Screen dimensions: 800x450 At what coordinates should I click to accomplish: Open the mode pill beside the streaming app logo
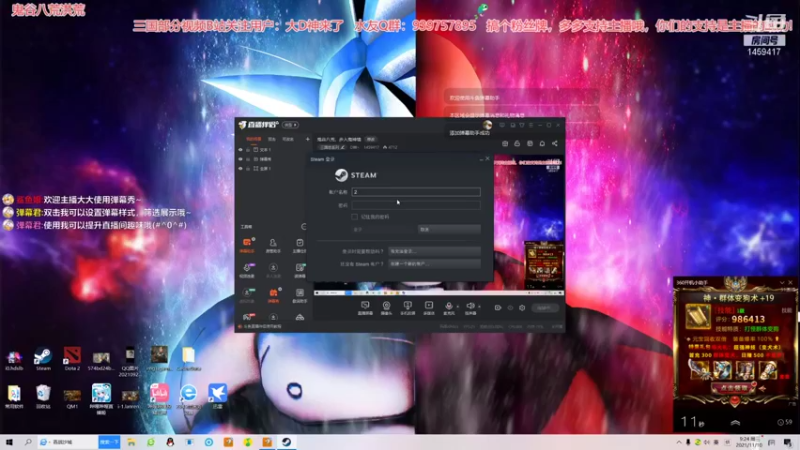(290, 125)
